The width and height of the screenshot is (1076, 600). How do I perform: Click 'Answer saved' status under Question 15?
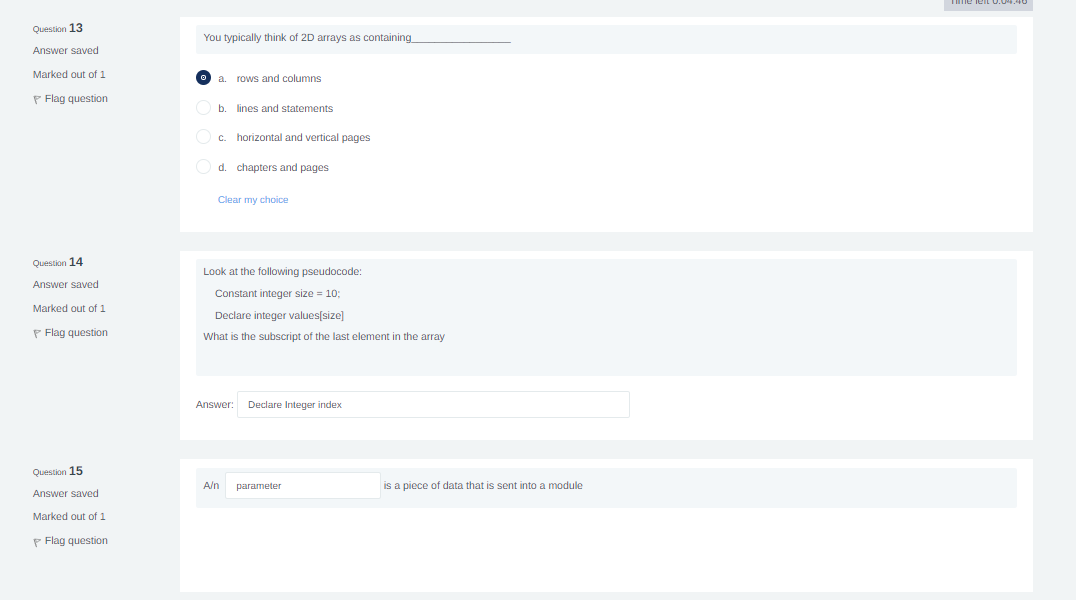tap(66, 494)
